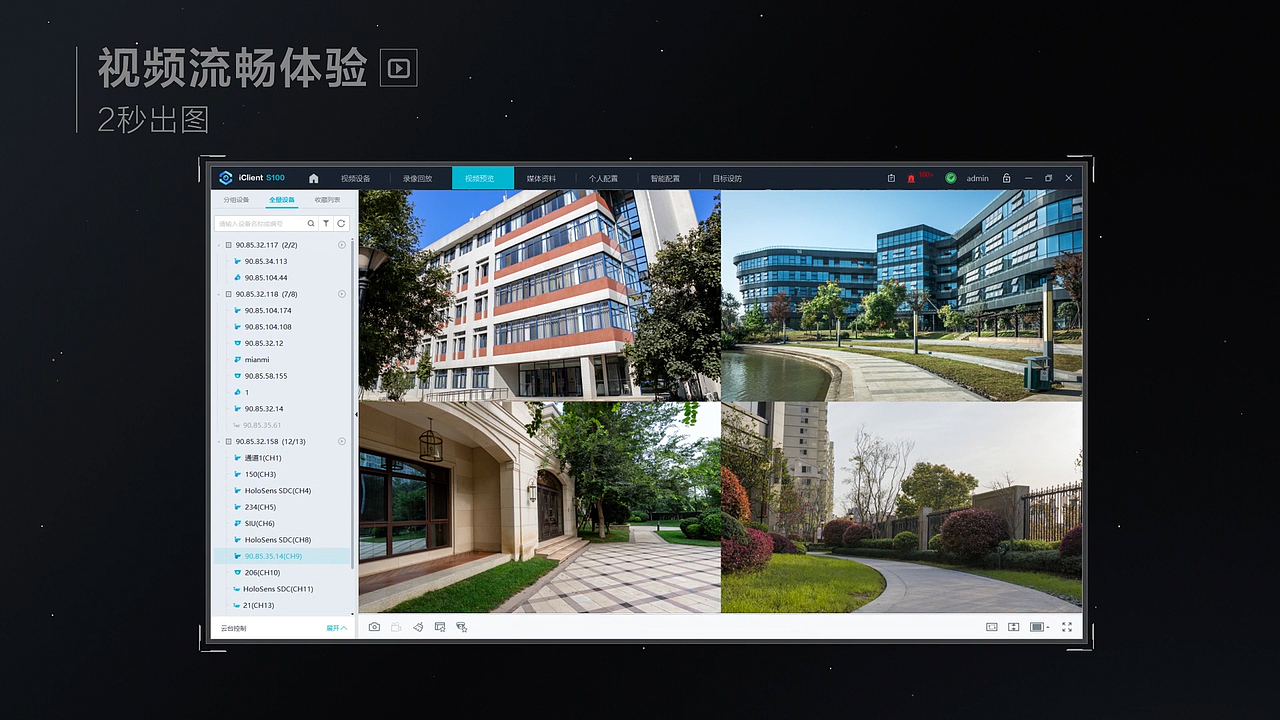1280x720 pixels.
Task: Open the device filter funnel
Action: [326, 224]
